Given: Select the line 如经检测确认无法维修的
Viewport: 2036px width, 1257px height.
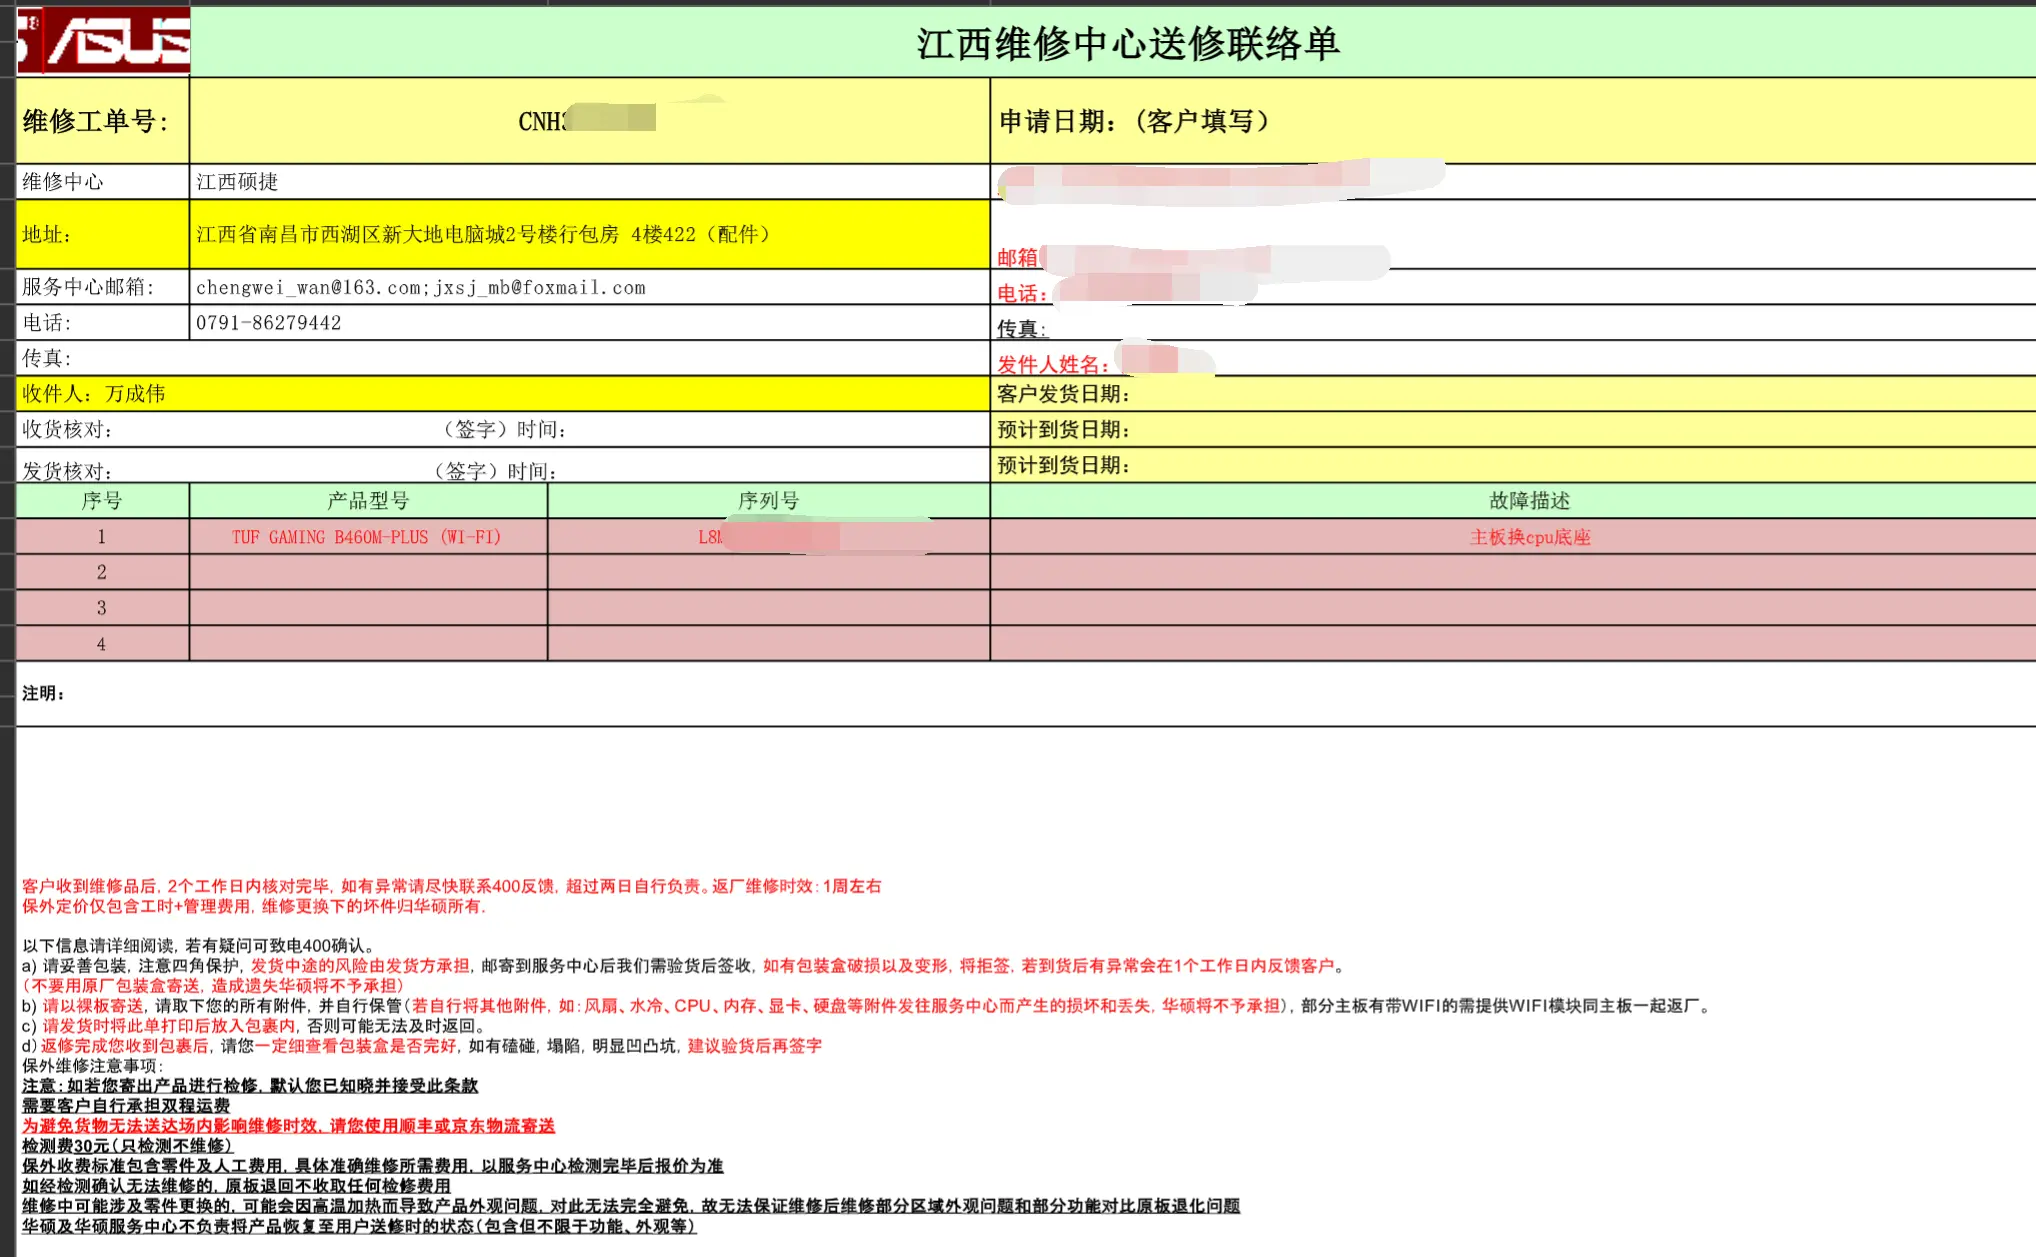Looking at the screenshot, I should pyautogui.click(x=236, y=1186).
